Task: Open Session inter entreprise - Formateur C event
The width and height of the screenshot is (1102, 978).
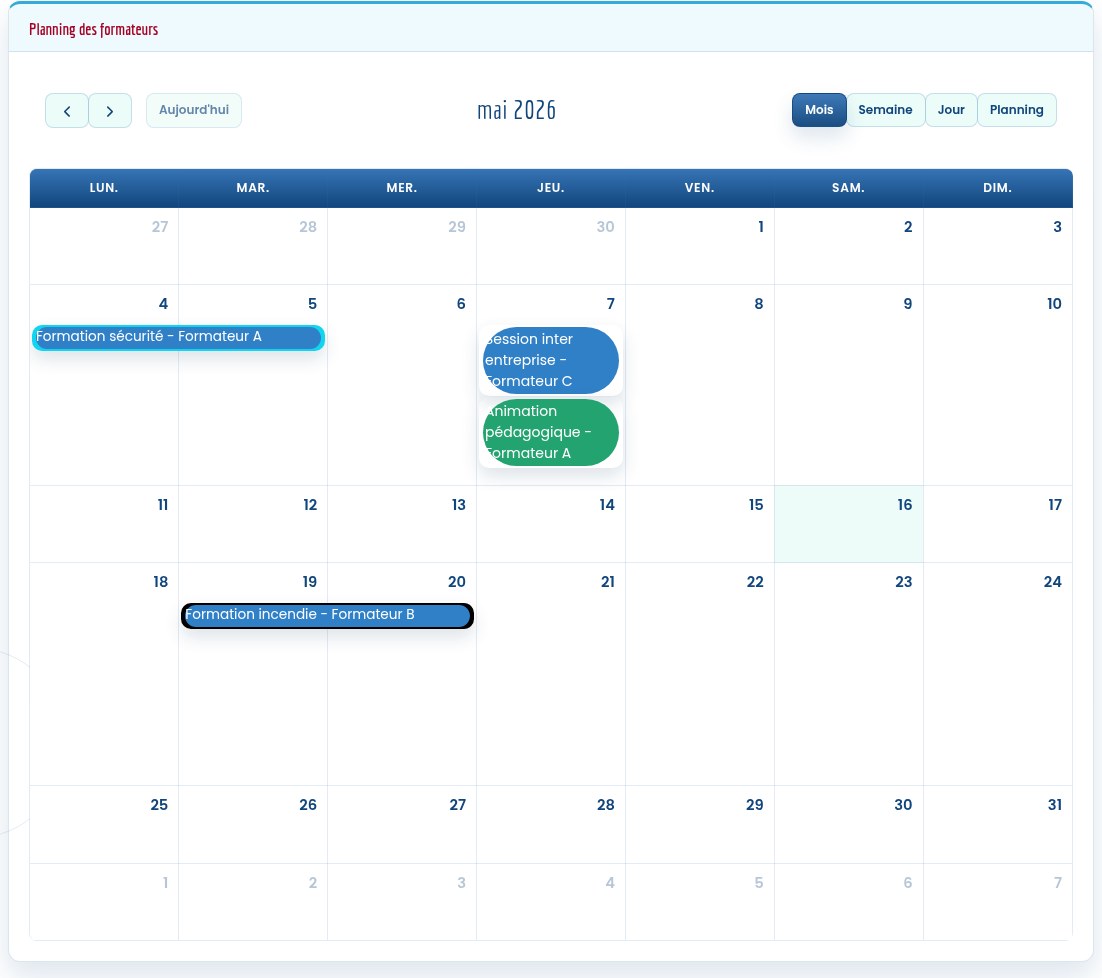Action: click(551, 360)
